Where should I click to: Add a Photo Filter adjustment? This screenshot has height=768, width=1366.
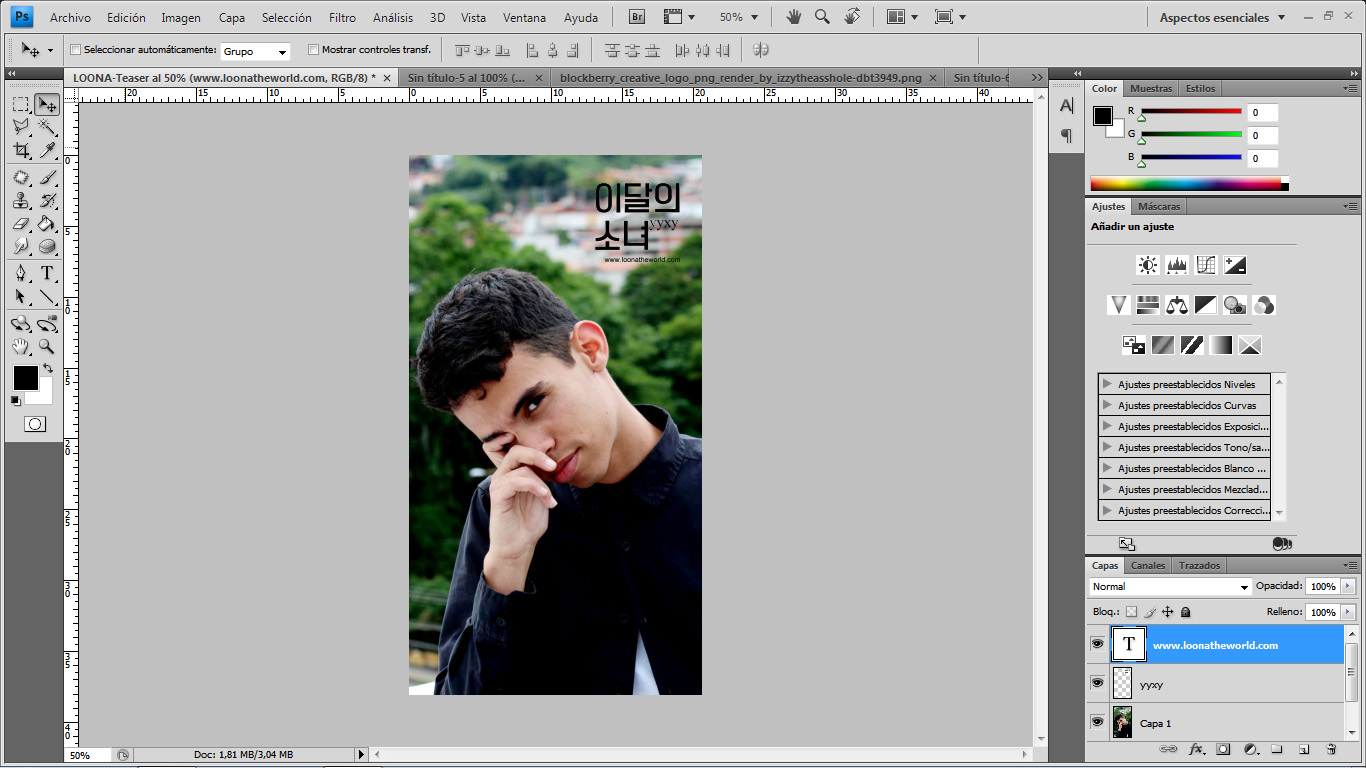click(1235, 305)
